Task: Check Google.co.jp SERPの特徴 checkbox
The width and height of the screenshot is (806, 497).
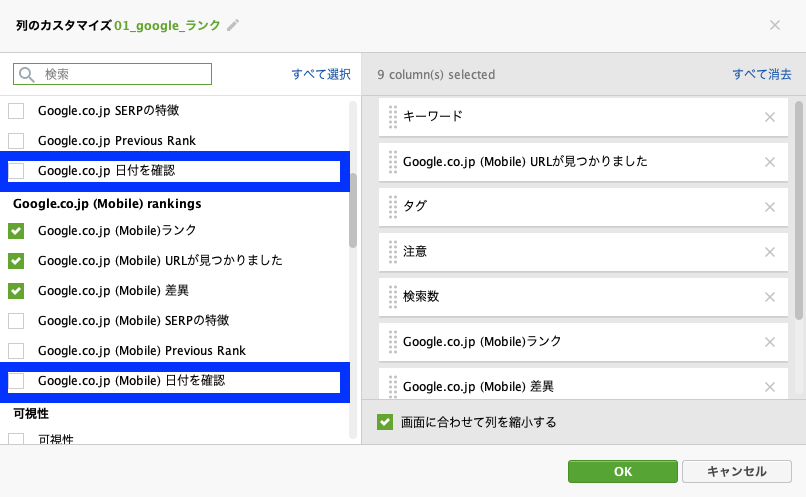Action: point(16,111)
